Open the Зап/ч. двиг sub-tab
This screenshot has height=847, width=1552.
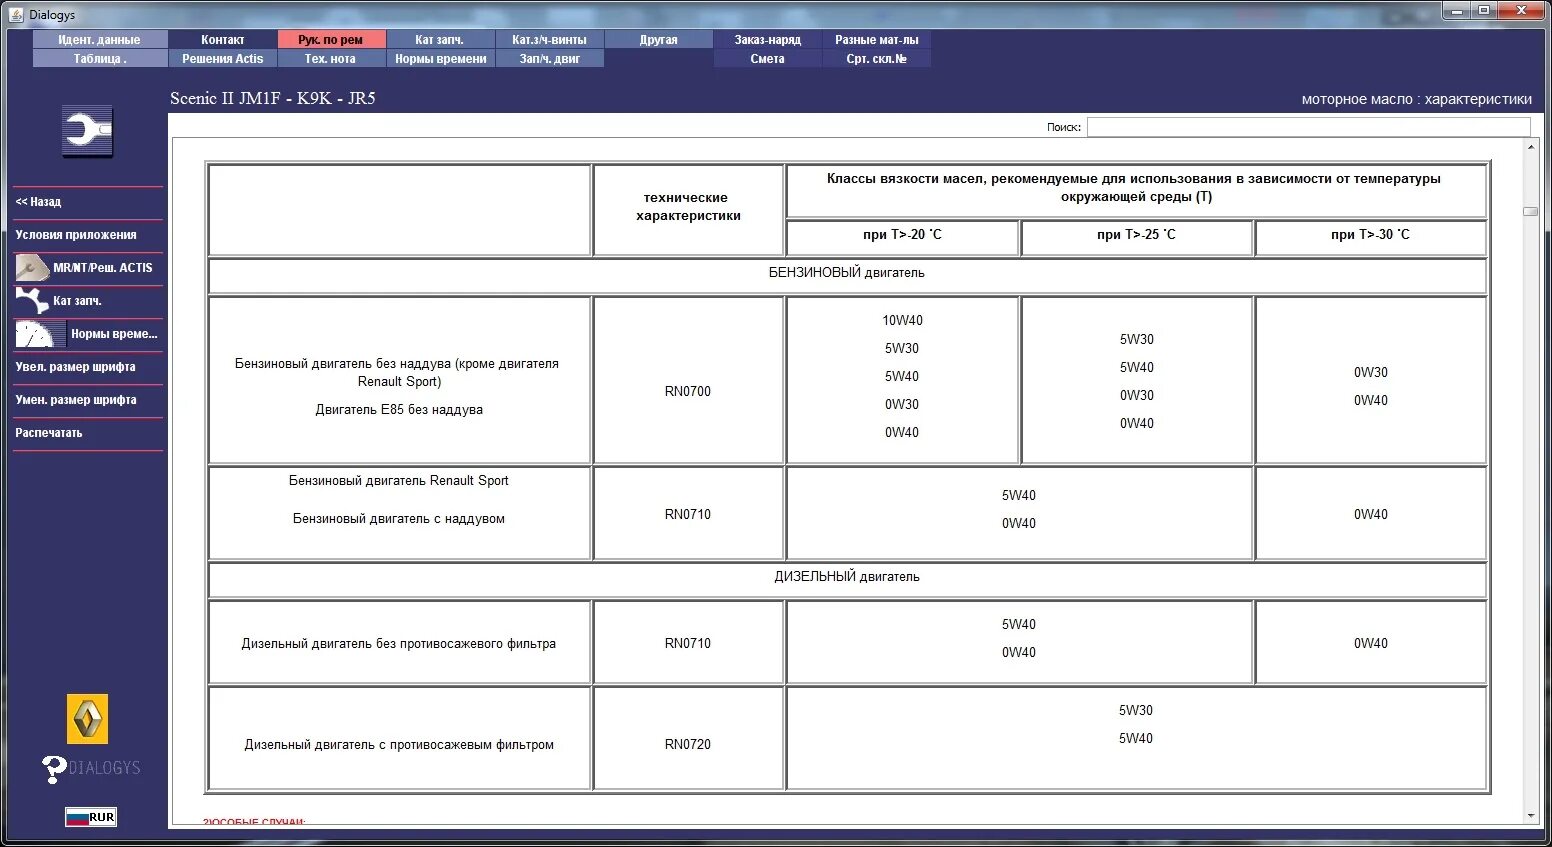coord(549,59)
